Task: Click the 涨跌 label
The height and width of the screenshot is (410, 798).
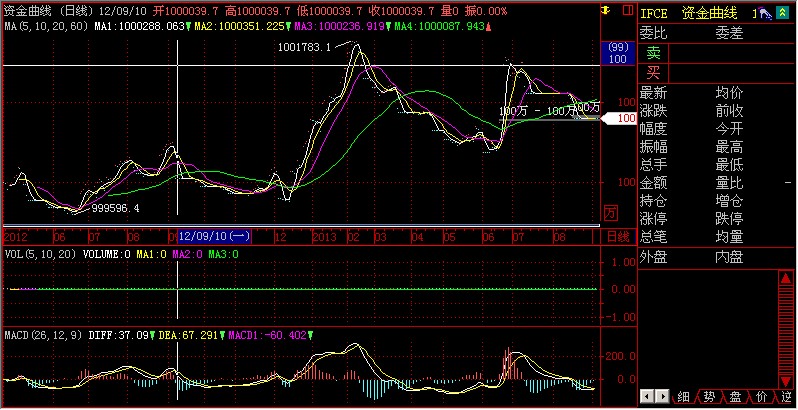Action: (653, 111)
